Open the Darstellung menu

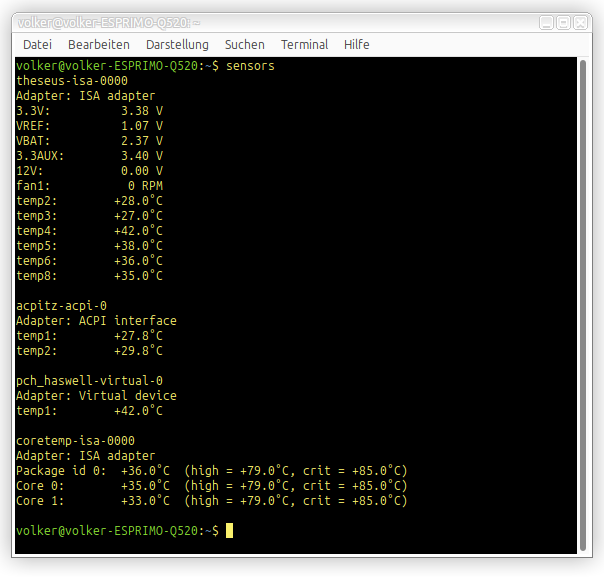click(177, 45)
